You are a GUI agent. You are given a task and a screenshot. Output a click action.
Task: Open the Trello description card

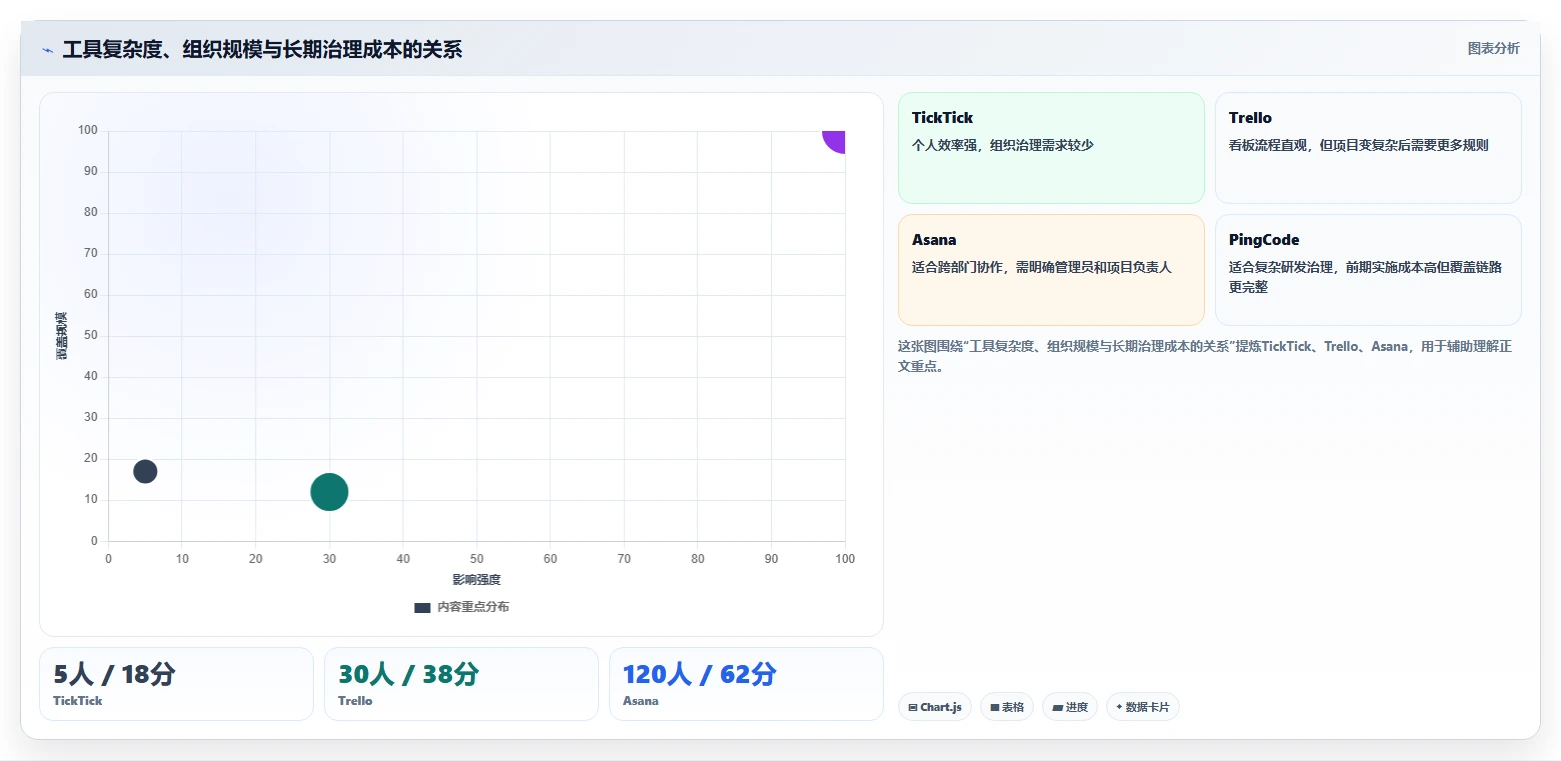(x=1368, y=148)
